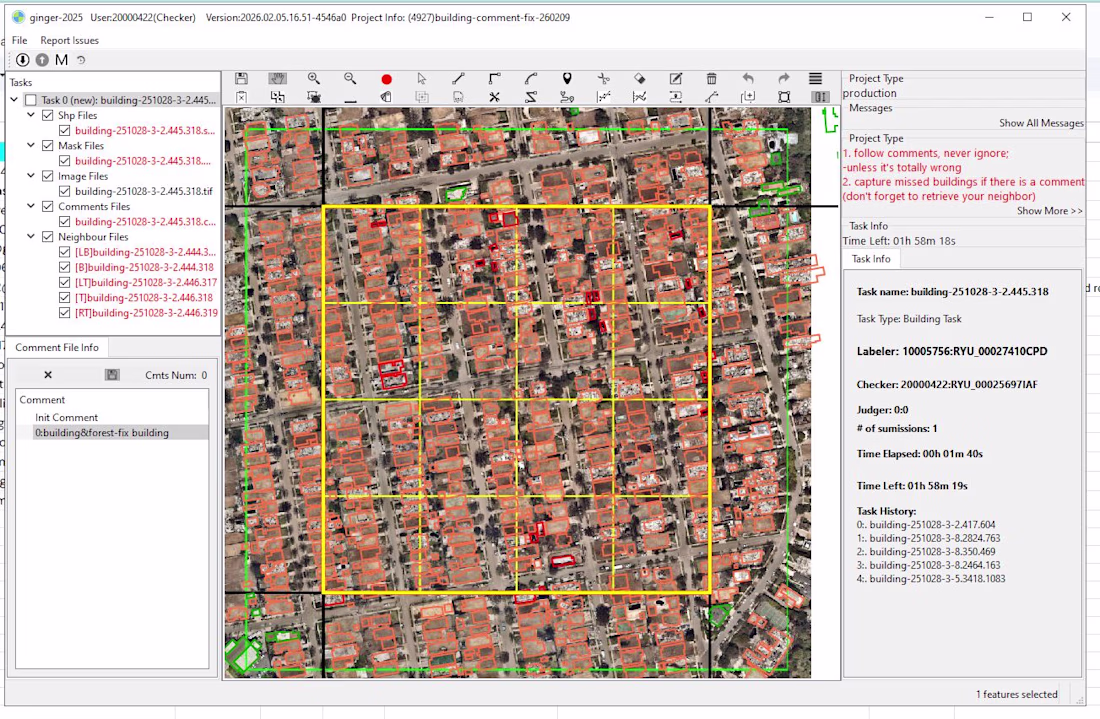Select the location pin marker tool

pos(567,79)
